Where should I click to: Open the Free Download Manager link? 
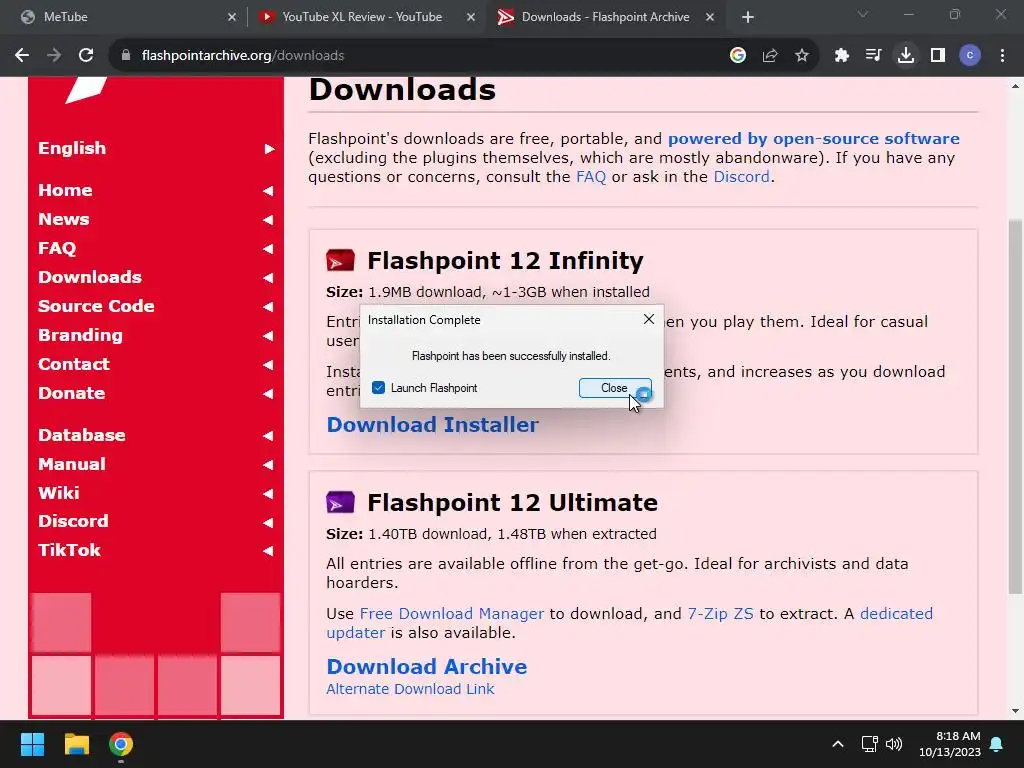[x=451, y=614]
